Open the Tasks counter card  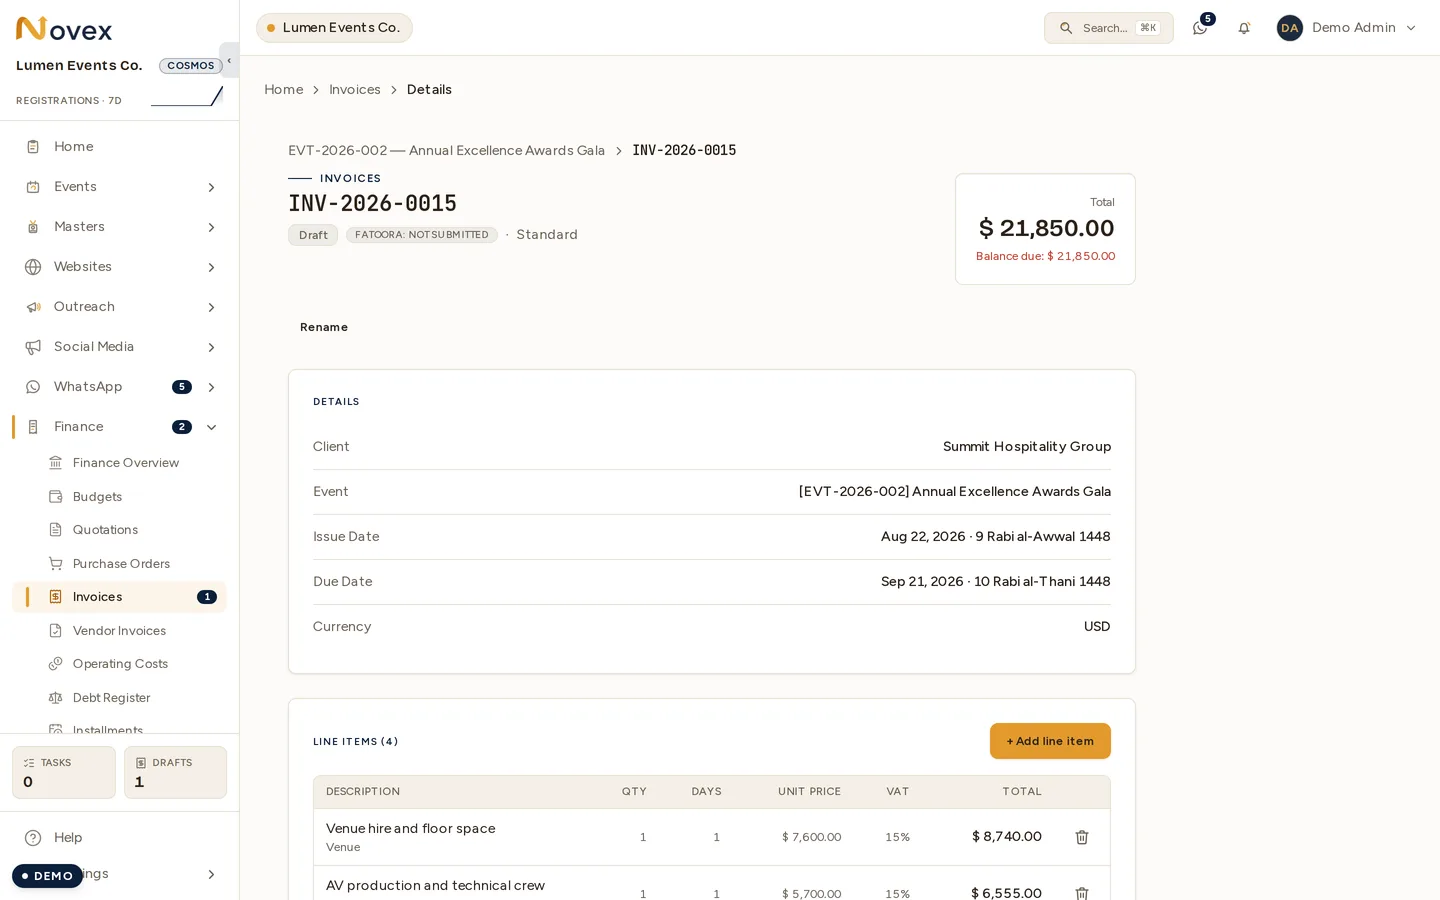click(64, 772)
